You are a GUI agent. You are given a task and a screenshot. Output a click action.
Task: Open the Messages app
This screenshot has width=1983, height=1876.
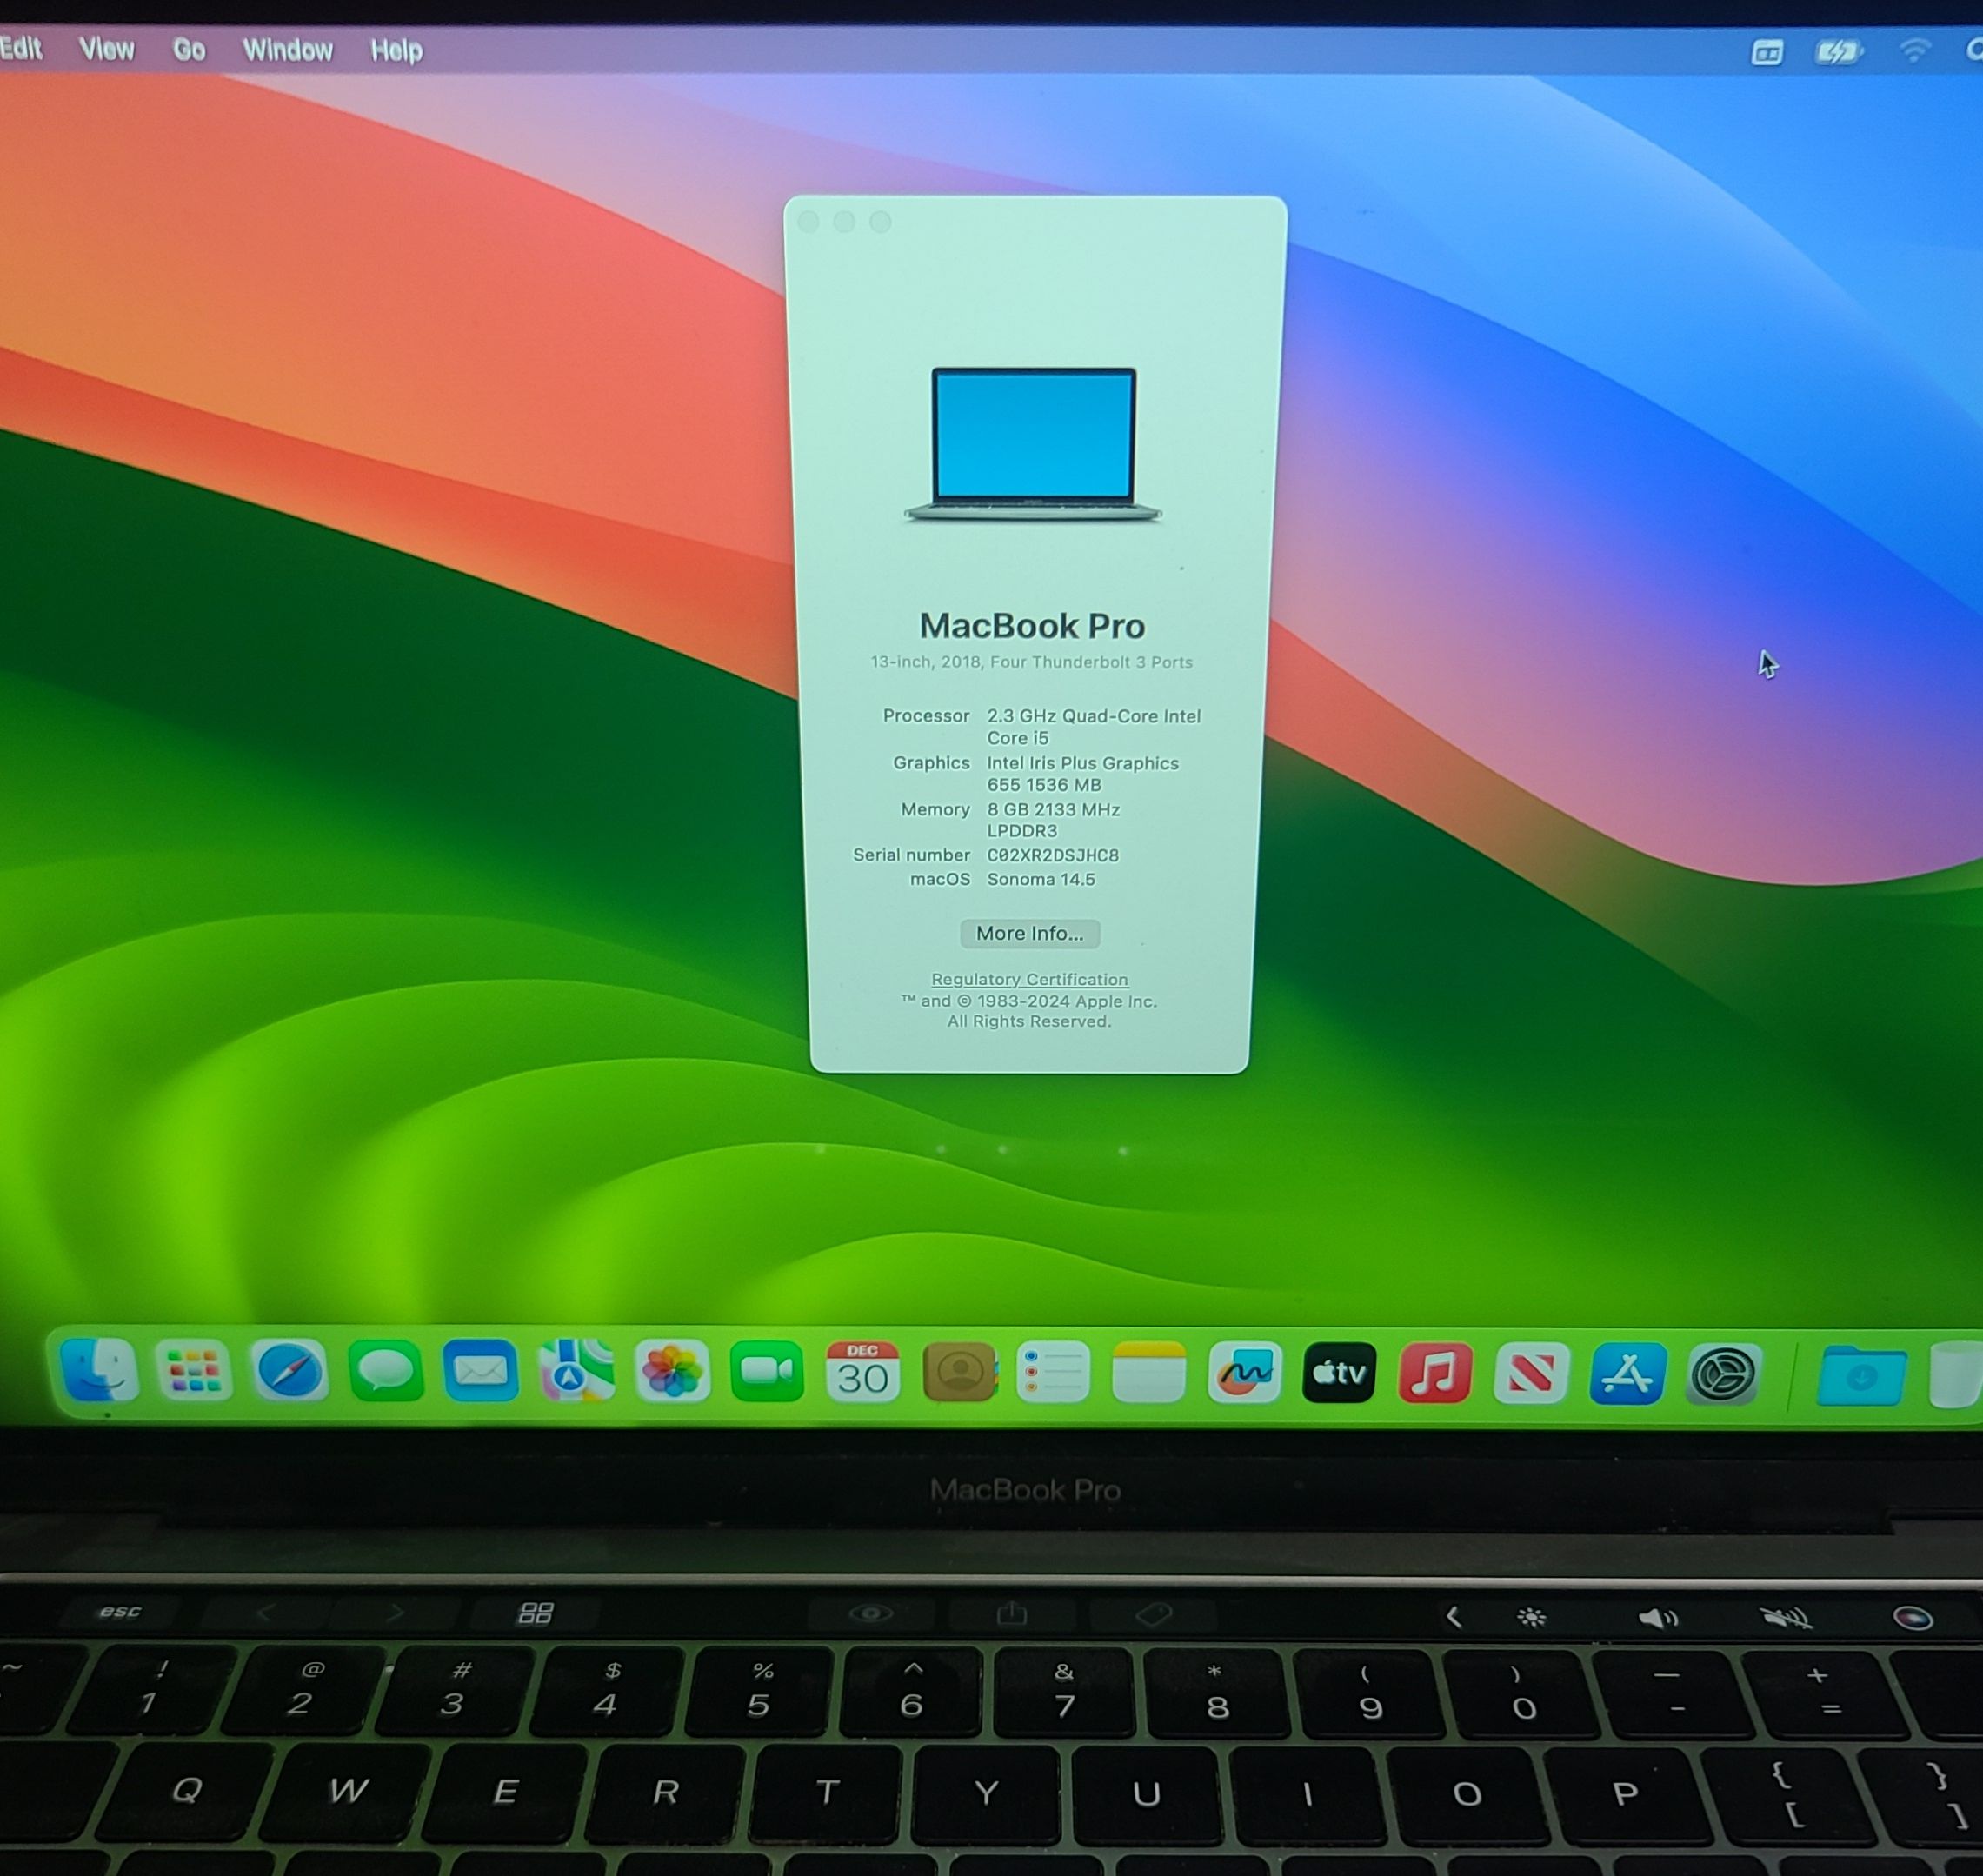point(386,1370)
